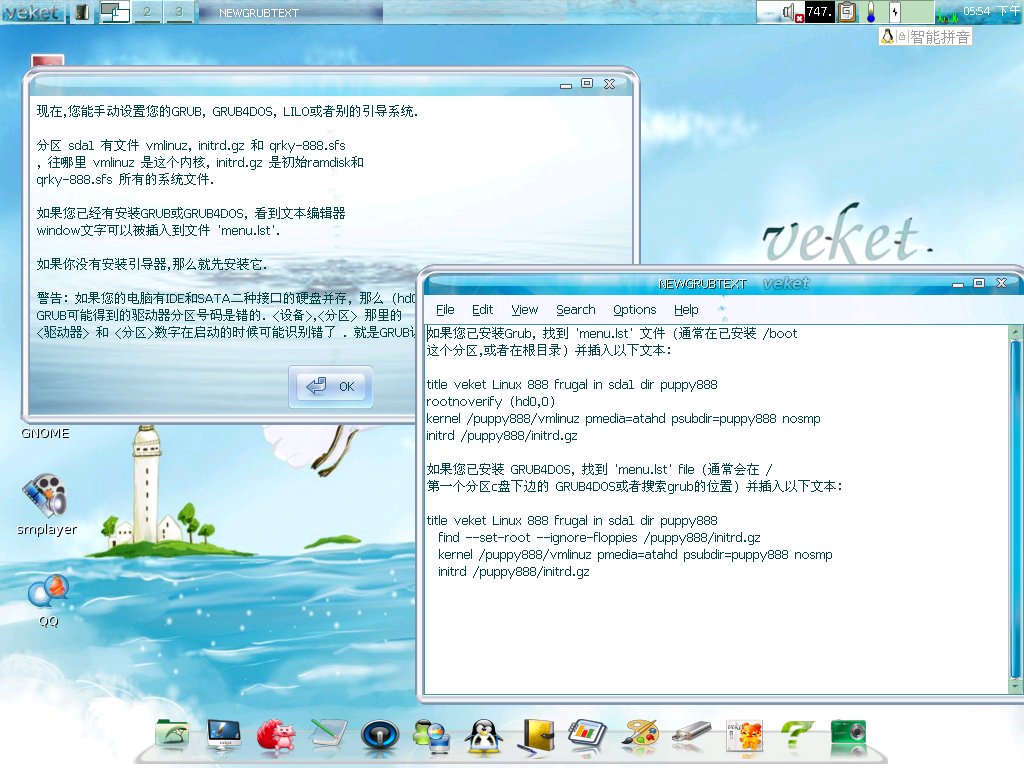Open the Edit menu in NEWGRUBTEXT editor
The width and height of the screenshot is (1024, 768).
482,310
